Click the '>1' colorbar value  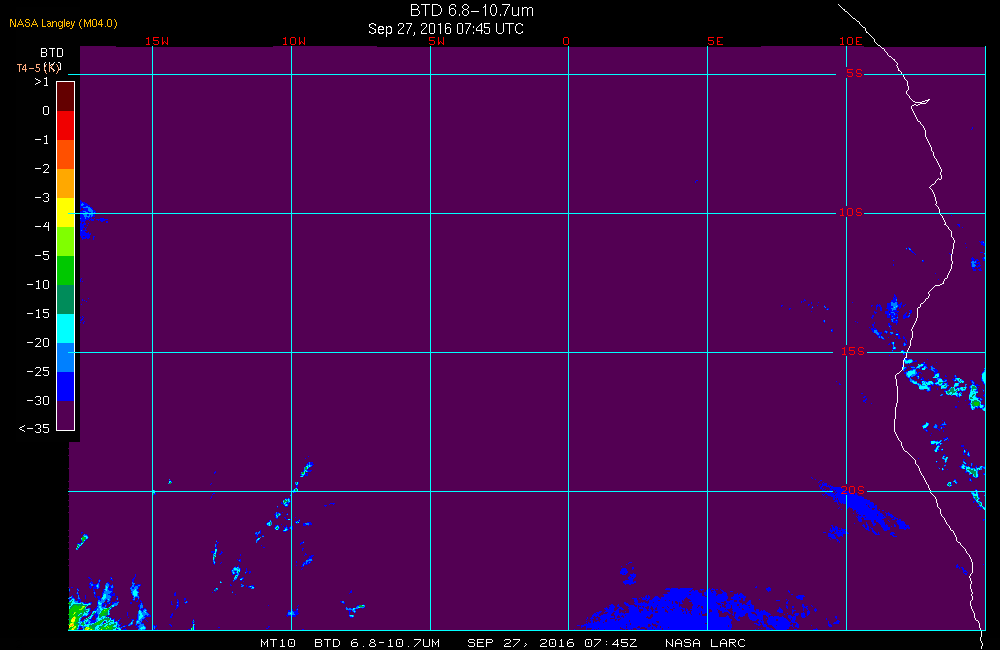pos(41,82)
